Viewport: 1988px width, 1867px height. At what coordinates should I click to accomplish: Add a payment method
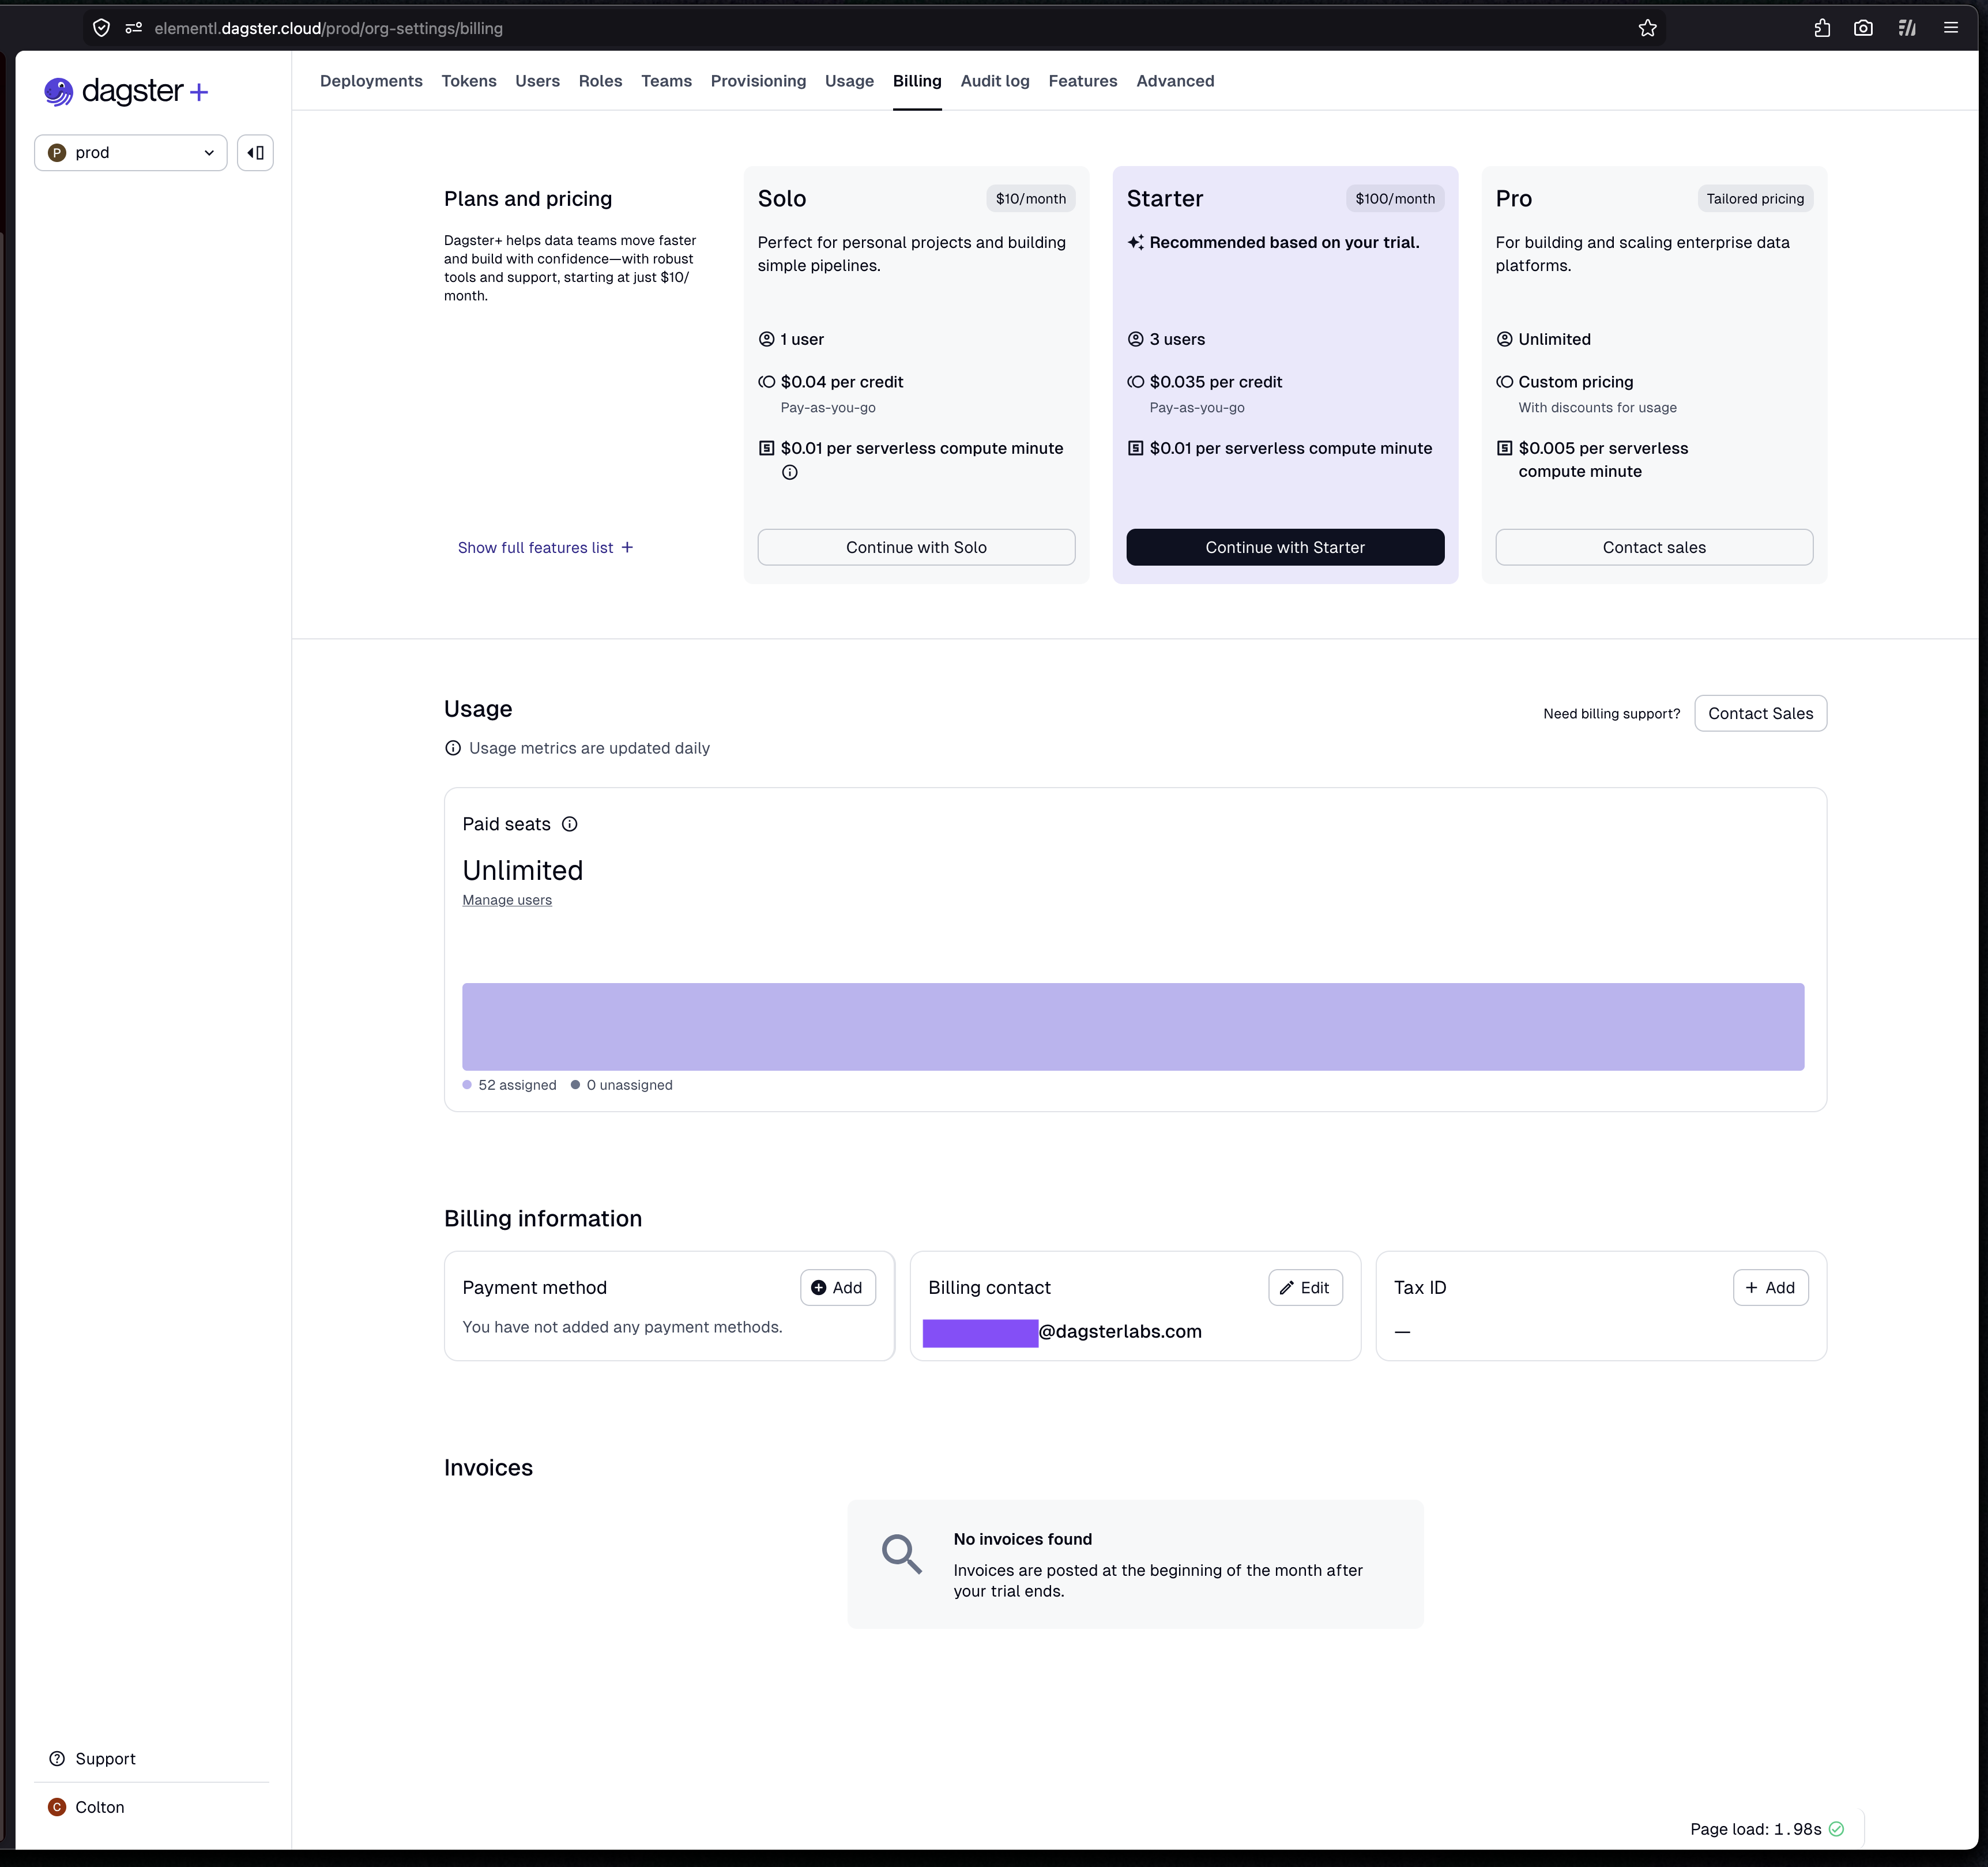(x=837, y=1288)
